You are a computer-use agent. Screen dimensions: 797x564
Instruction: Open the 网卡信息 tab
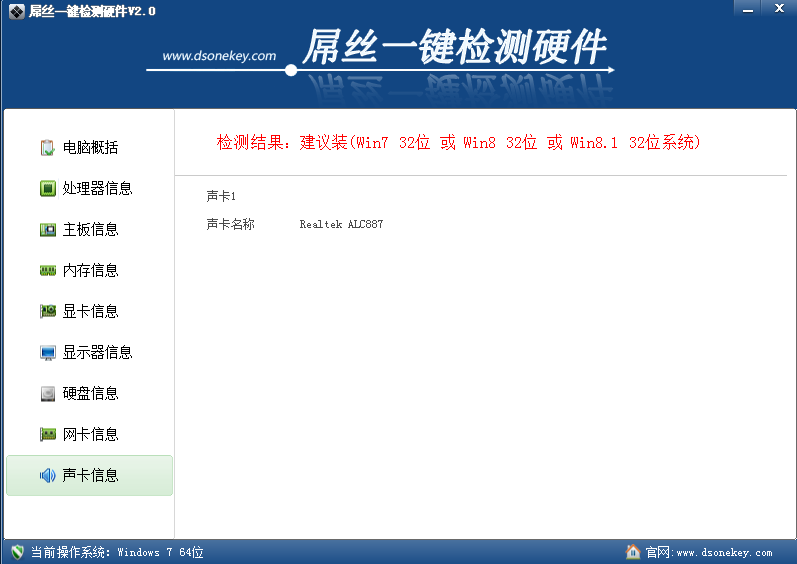89,434
